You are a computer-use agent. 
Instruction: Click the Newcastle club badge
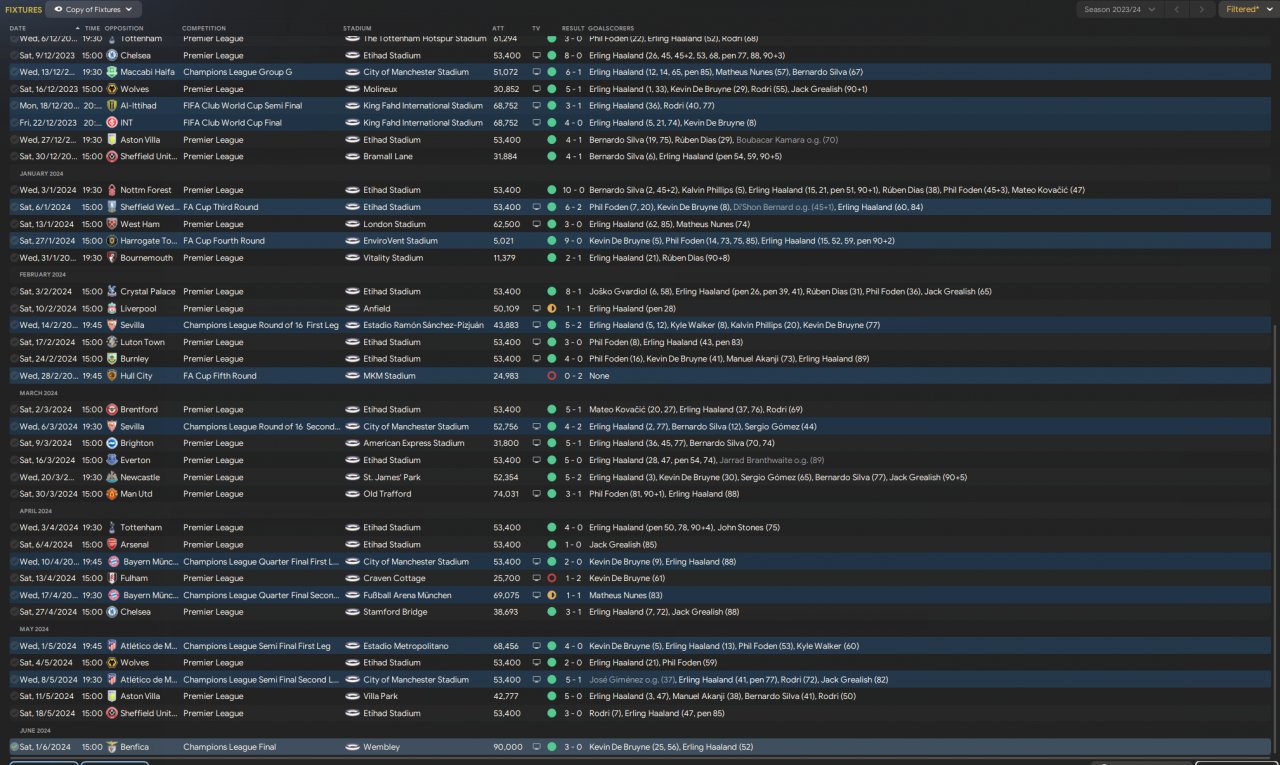112,477
